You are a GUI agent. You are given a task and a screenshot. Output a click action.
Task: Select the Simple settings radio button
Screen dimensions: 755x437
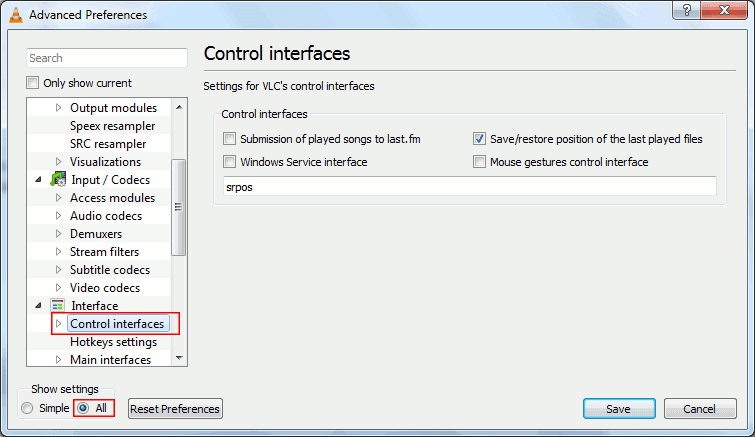click(x=27, y=408)
